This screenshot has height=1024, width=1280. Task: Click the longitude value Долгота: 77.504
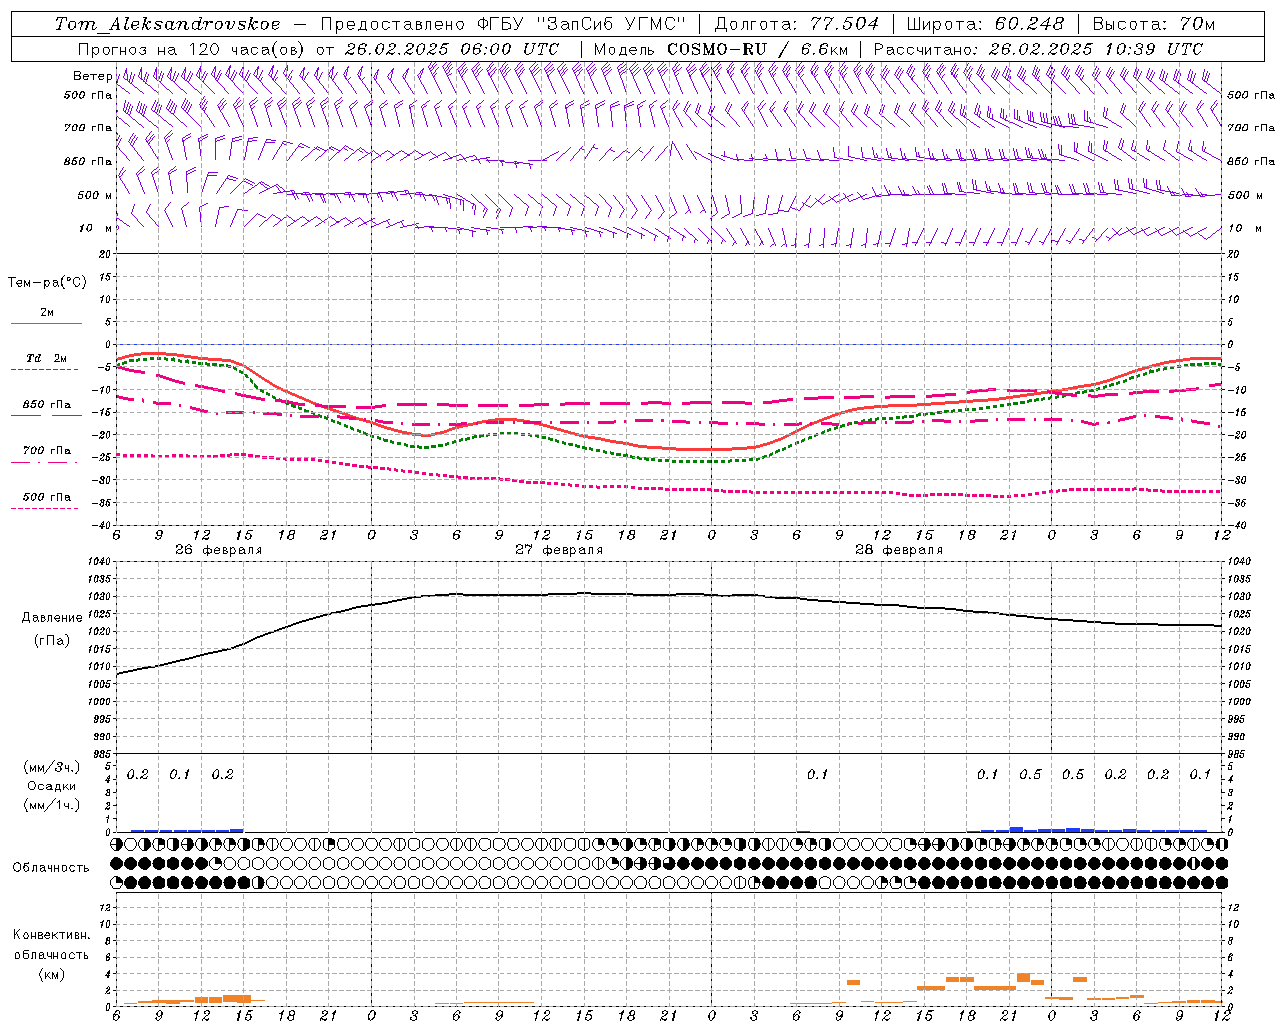pyautogui.click(x=797, y=24)
